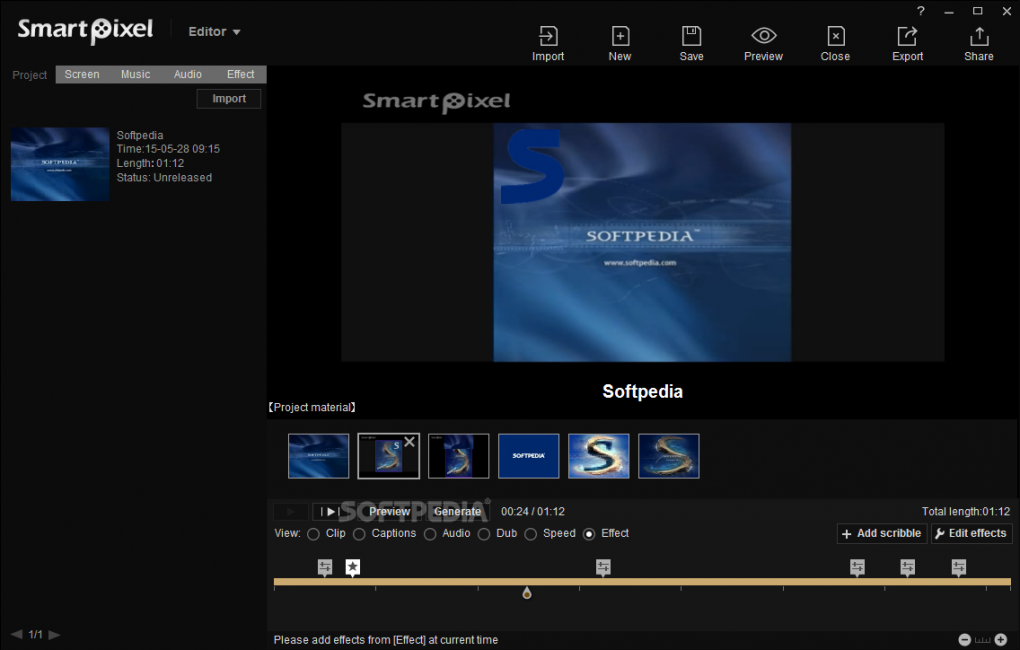This screenshot has height=650, width=1020.
Task: Select the third project material thumbnail
Action: pyautogui.click(x=459, y=456)
